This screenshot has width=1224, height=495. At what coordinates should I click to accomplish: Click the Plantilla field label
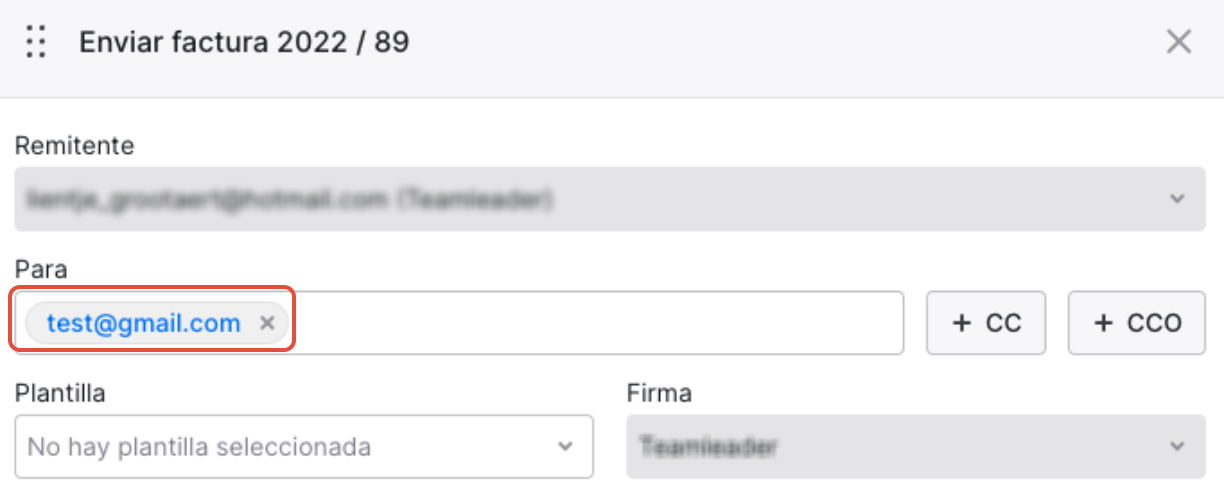[x=60, y=393]
